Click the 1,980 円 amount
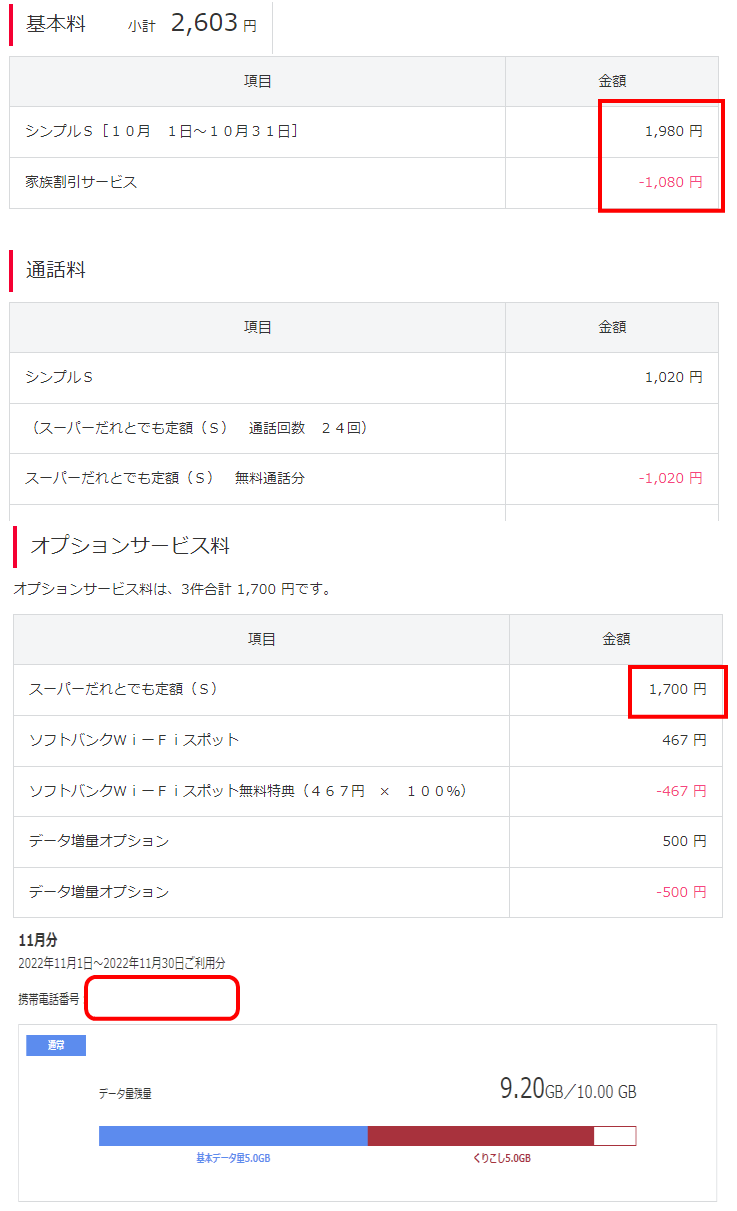The image size is (737, 1211). coord(673,131)
